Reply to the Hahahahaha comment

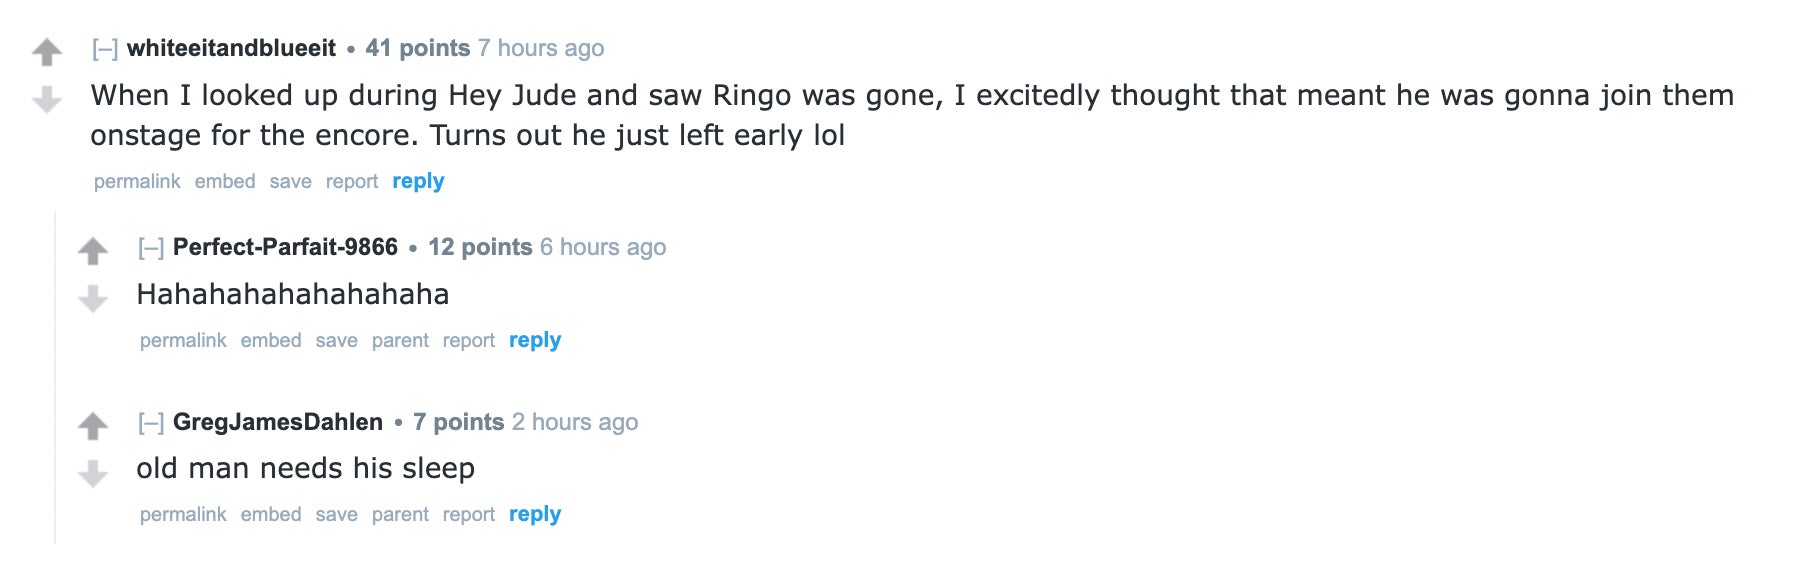click(535, 340)
